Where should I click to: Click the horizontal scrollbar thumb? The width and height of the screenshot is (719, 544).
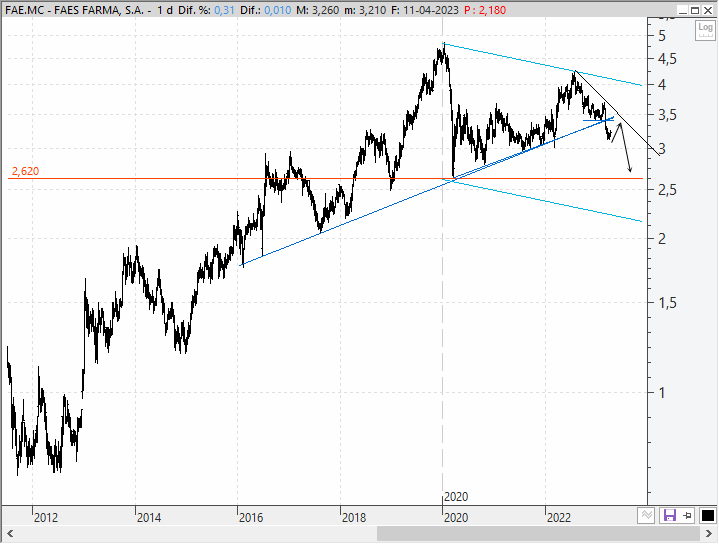coord(539,534)
